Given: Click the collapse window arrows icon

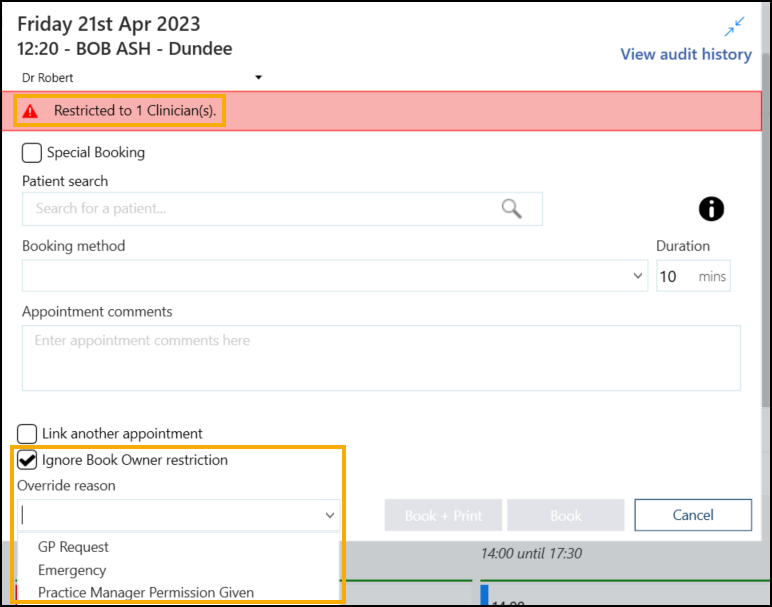Looking at the screenshot, I should (x=735, y=27).
